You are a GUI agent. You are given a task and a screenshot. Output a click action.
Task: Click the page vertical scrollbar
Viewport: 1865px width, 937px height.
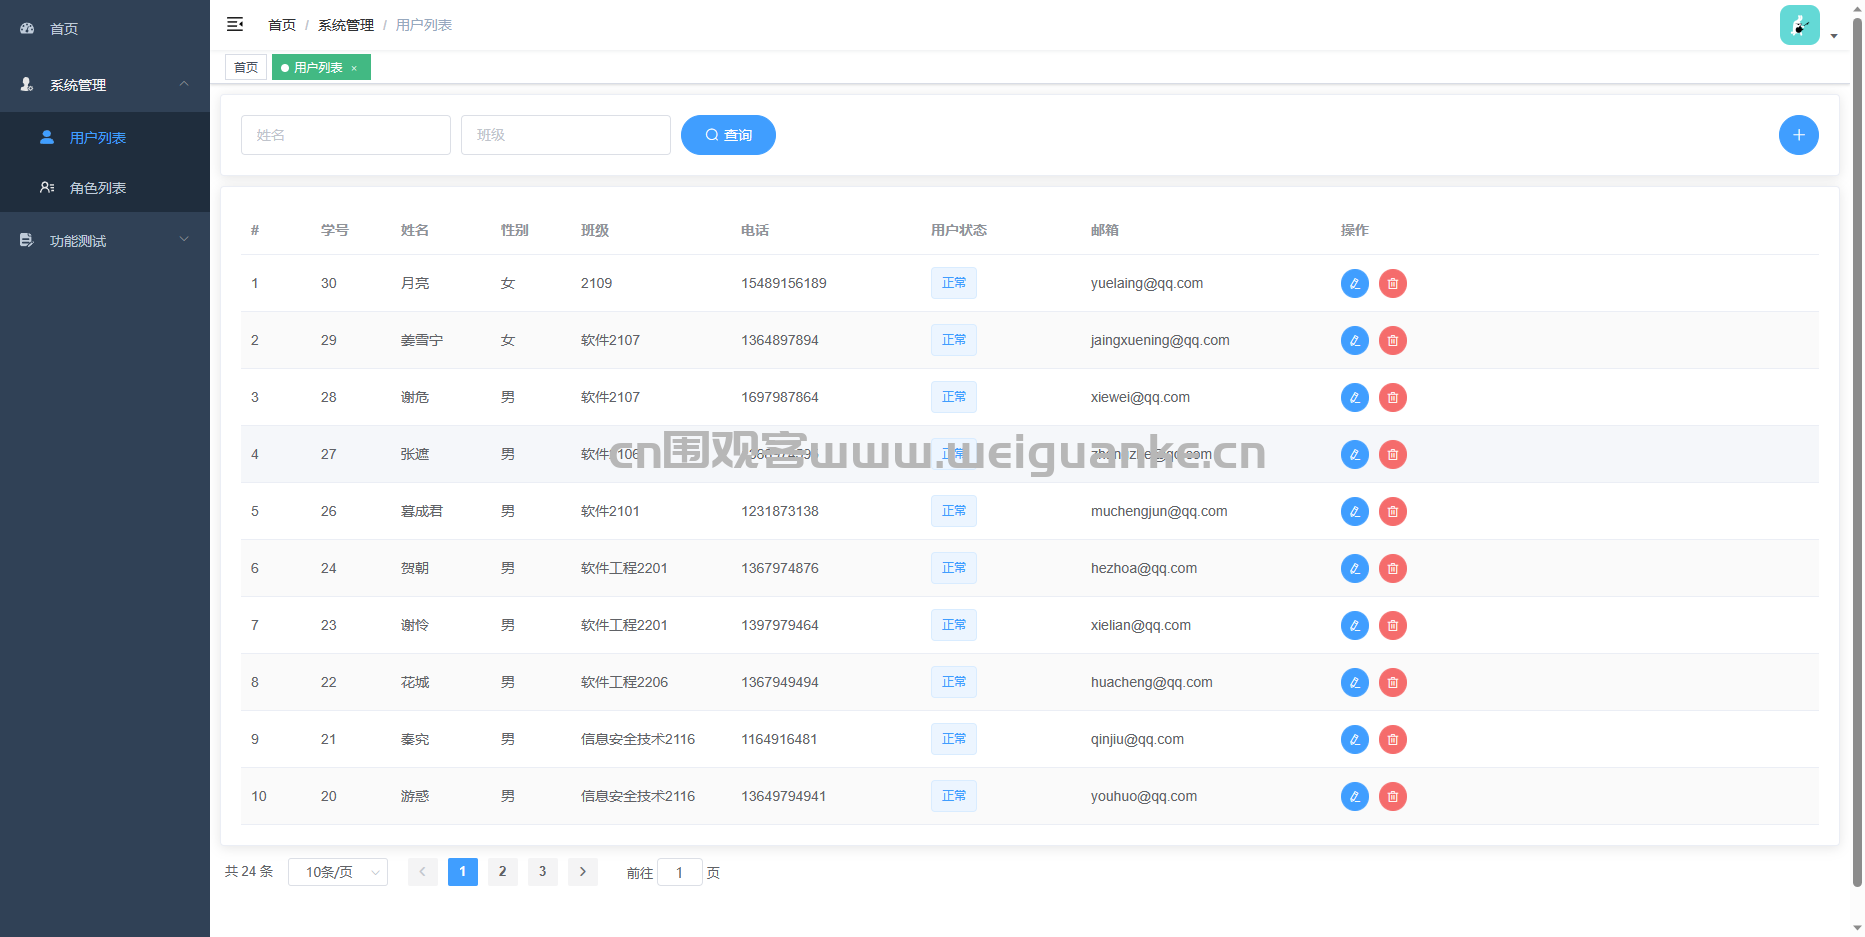1857,450
